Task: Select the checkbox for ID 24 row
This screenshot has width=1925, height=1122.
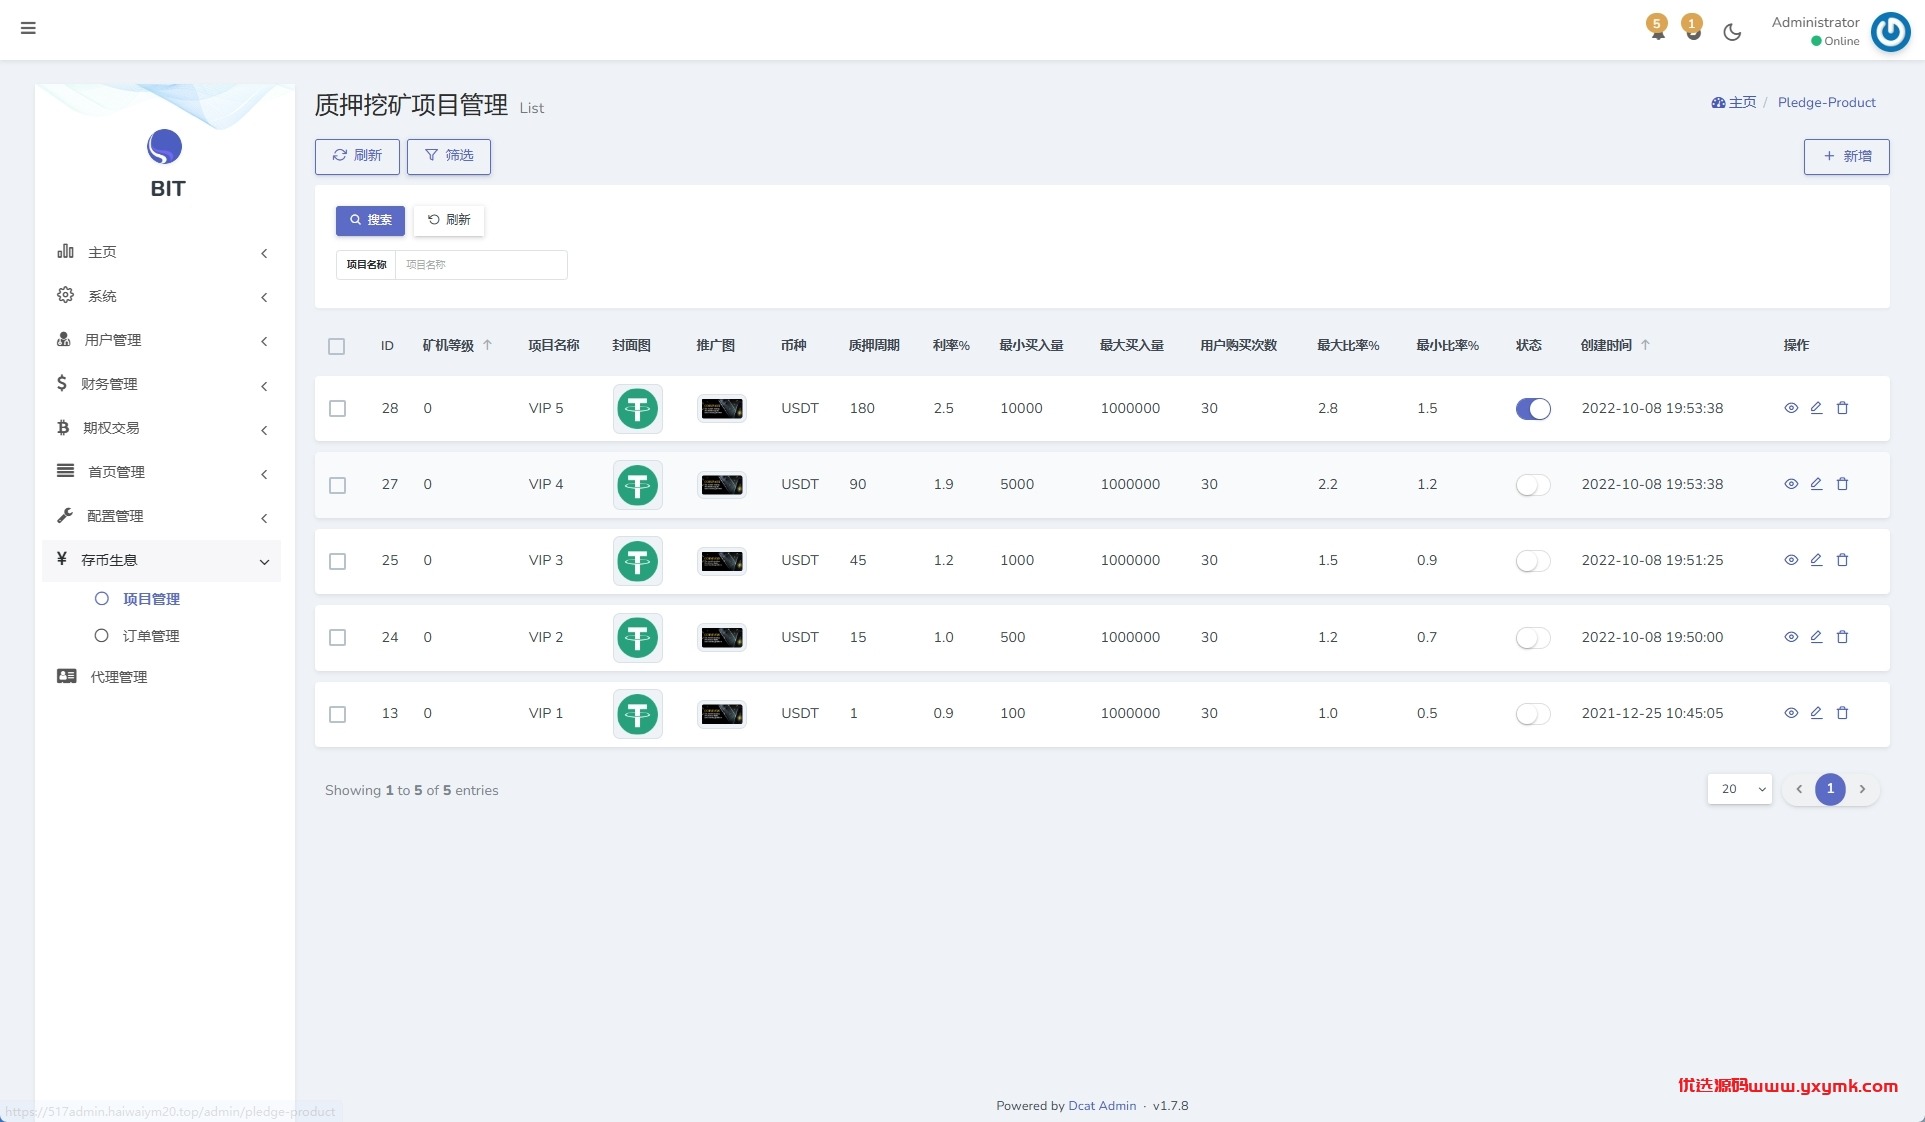Action: (x=338, y=638)
